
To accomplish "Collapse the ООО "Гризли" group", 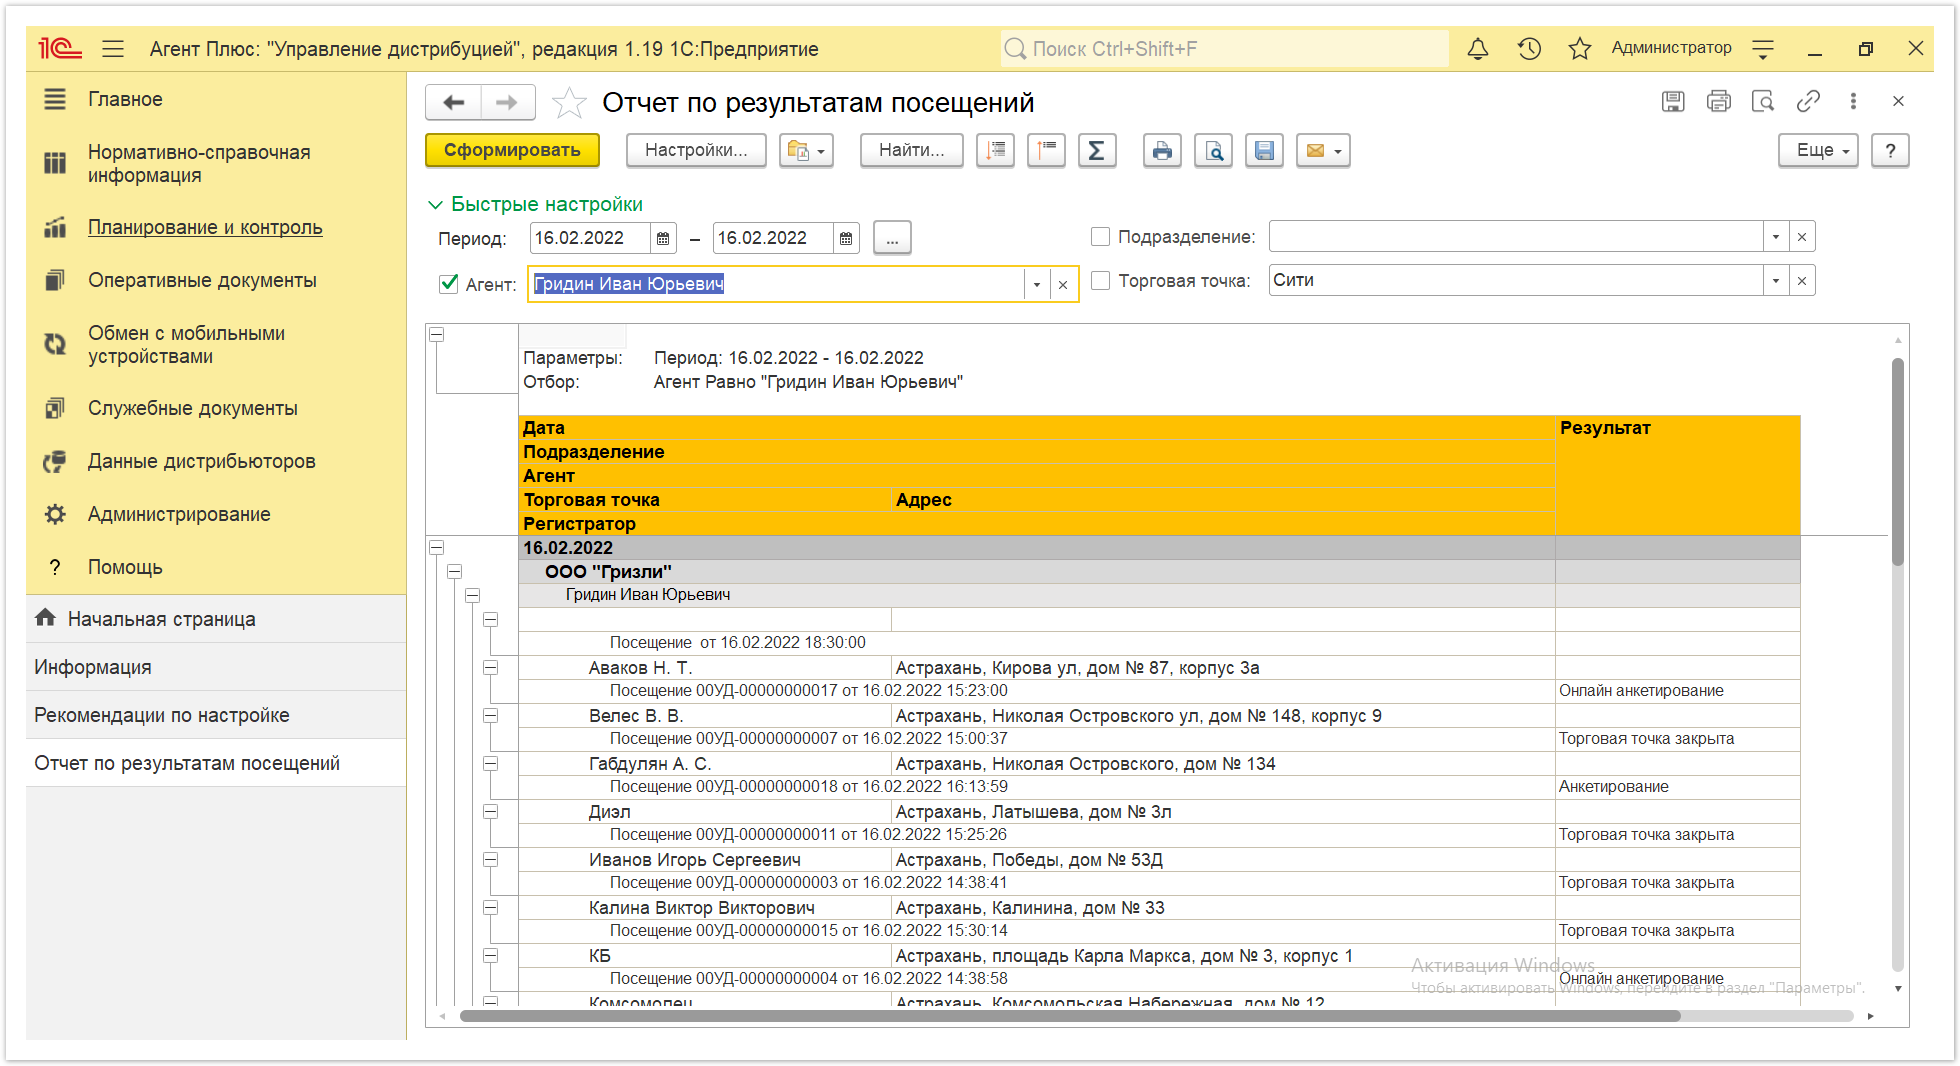I will (x=455, y=572).
